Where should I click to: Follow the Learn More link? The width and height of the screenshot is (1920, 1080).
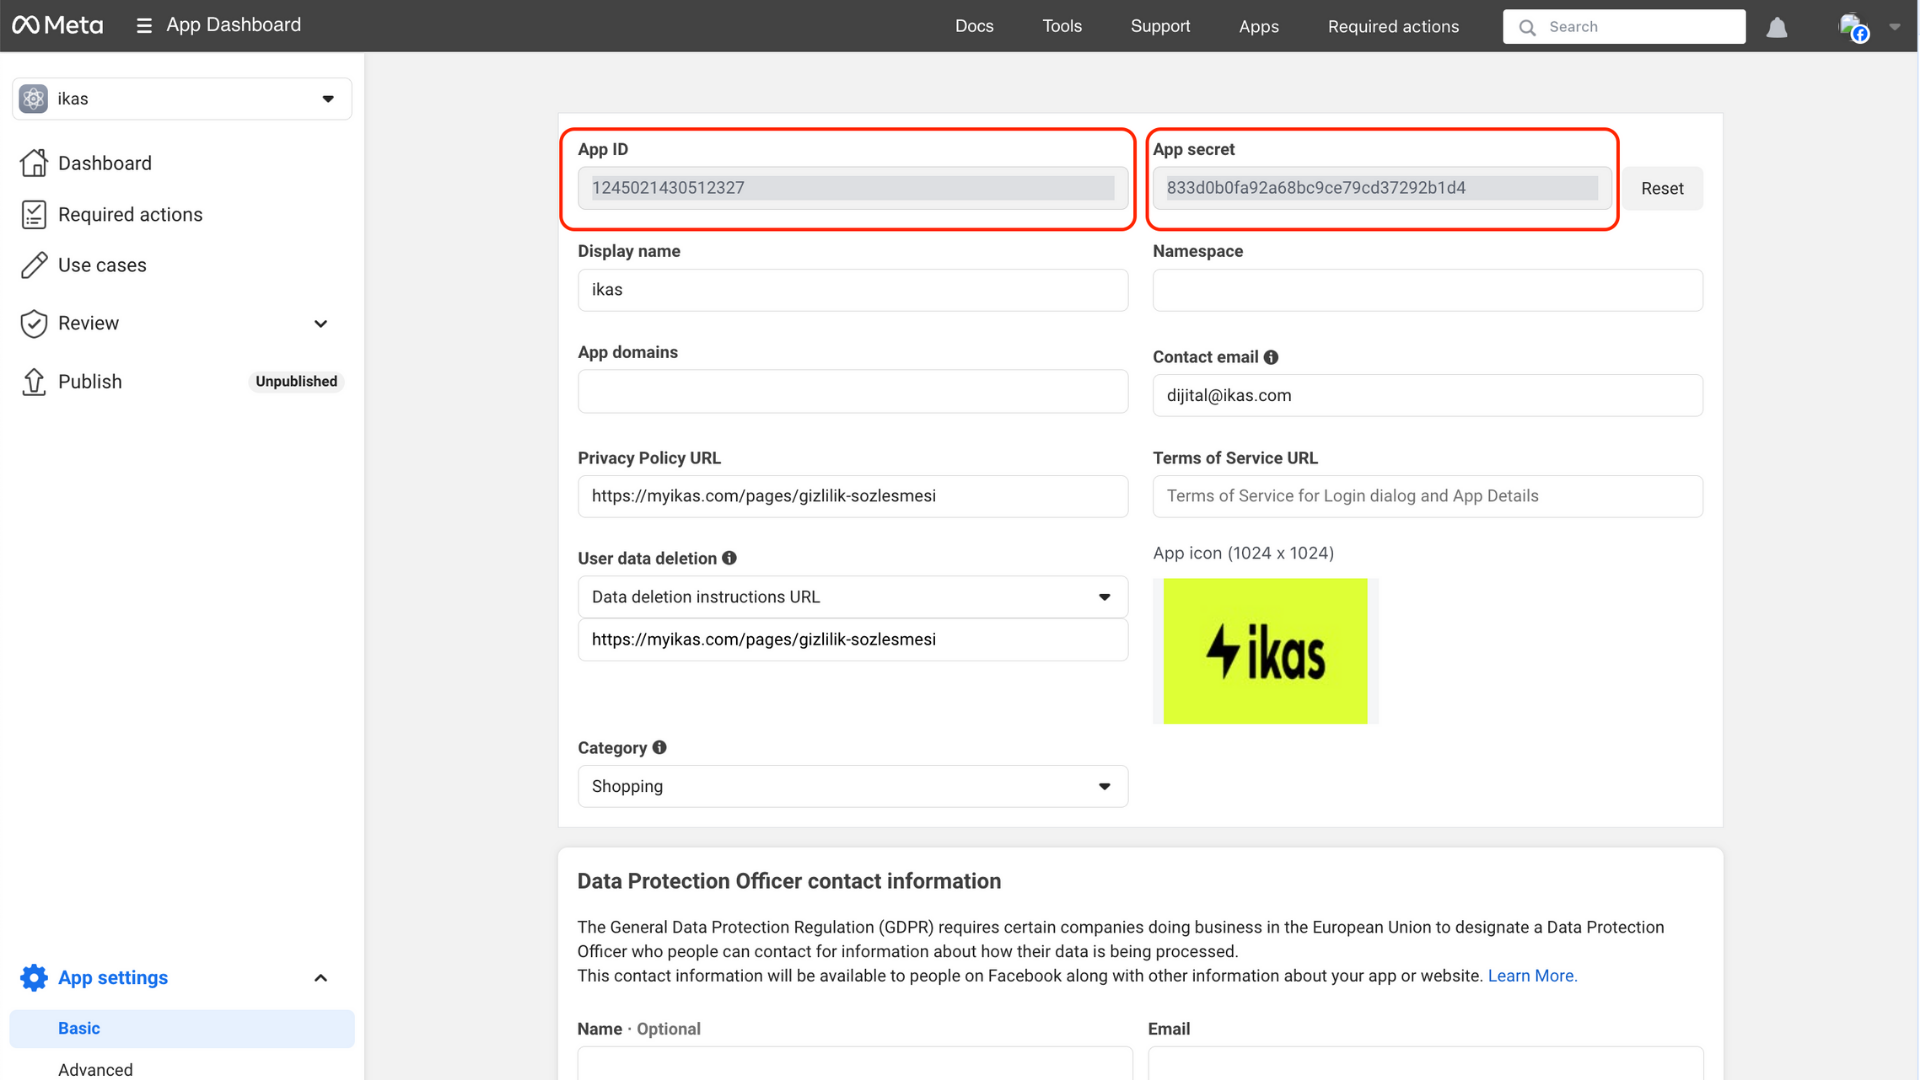(1532, 975)
